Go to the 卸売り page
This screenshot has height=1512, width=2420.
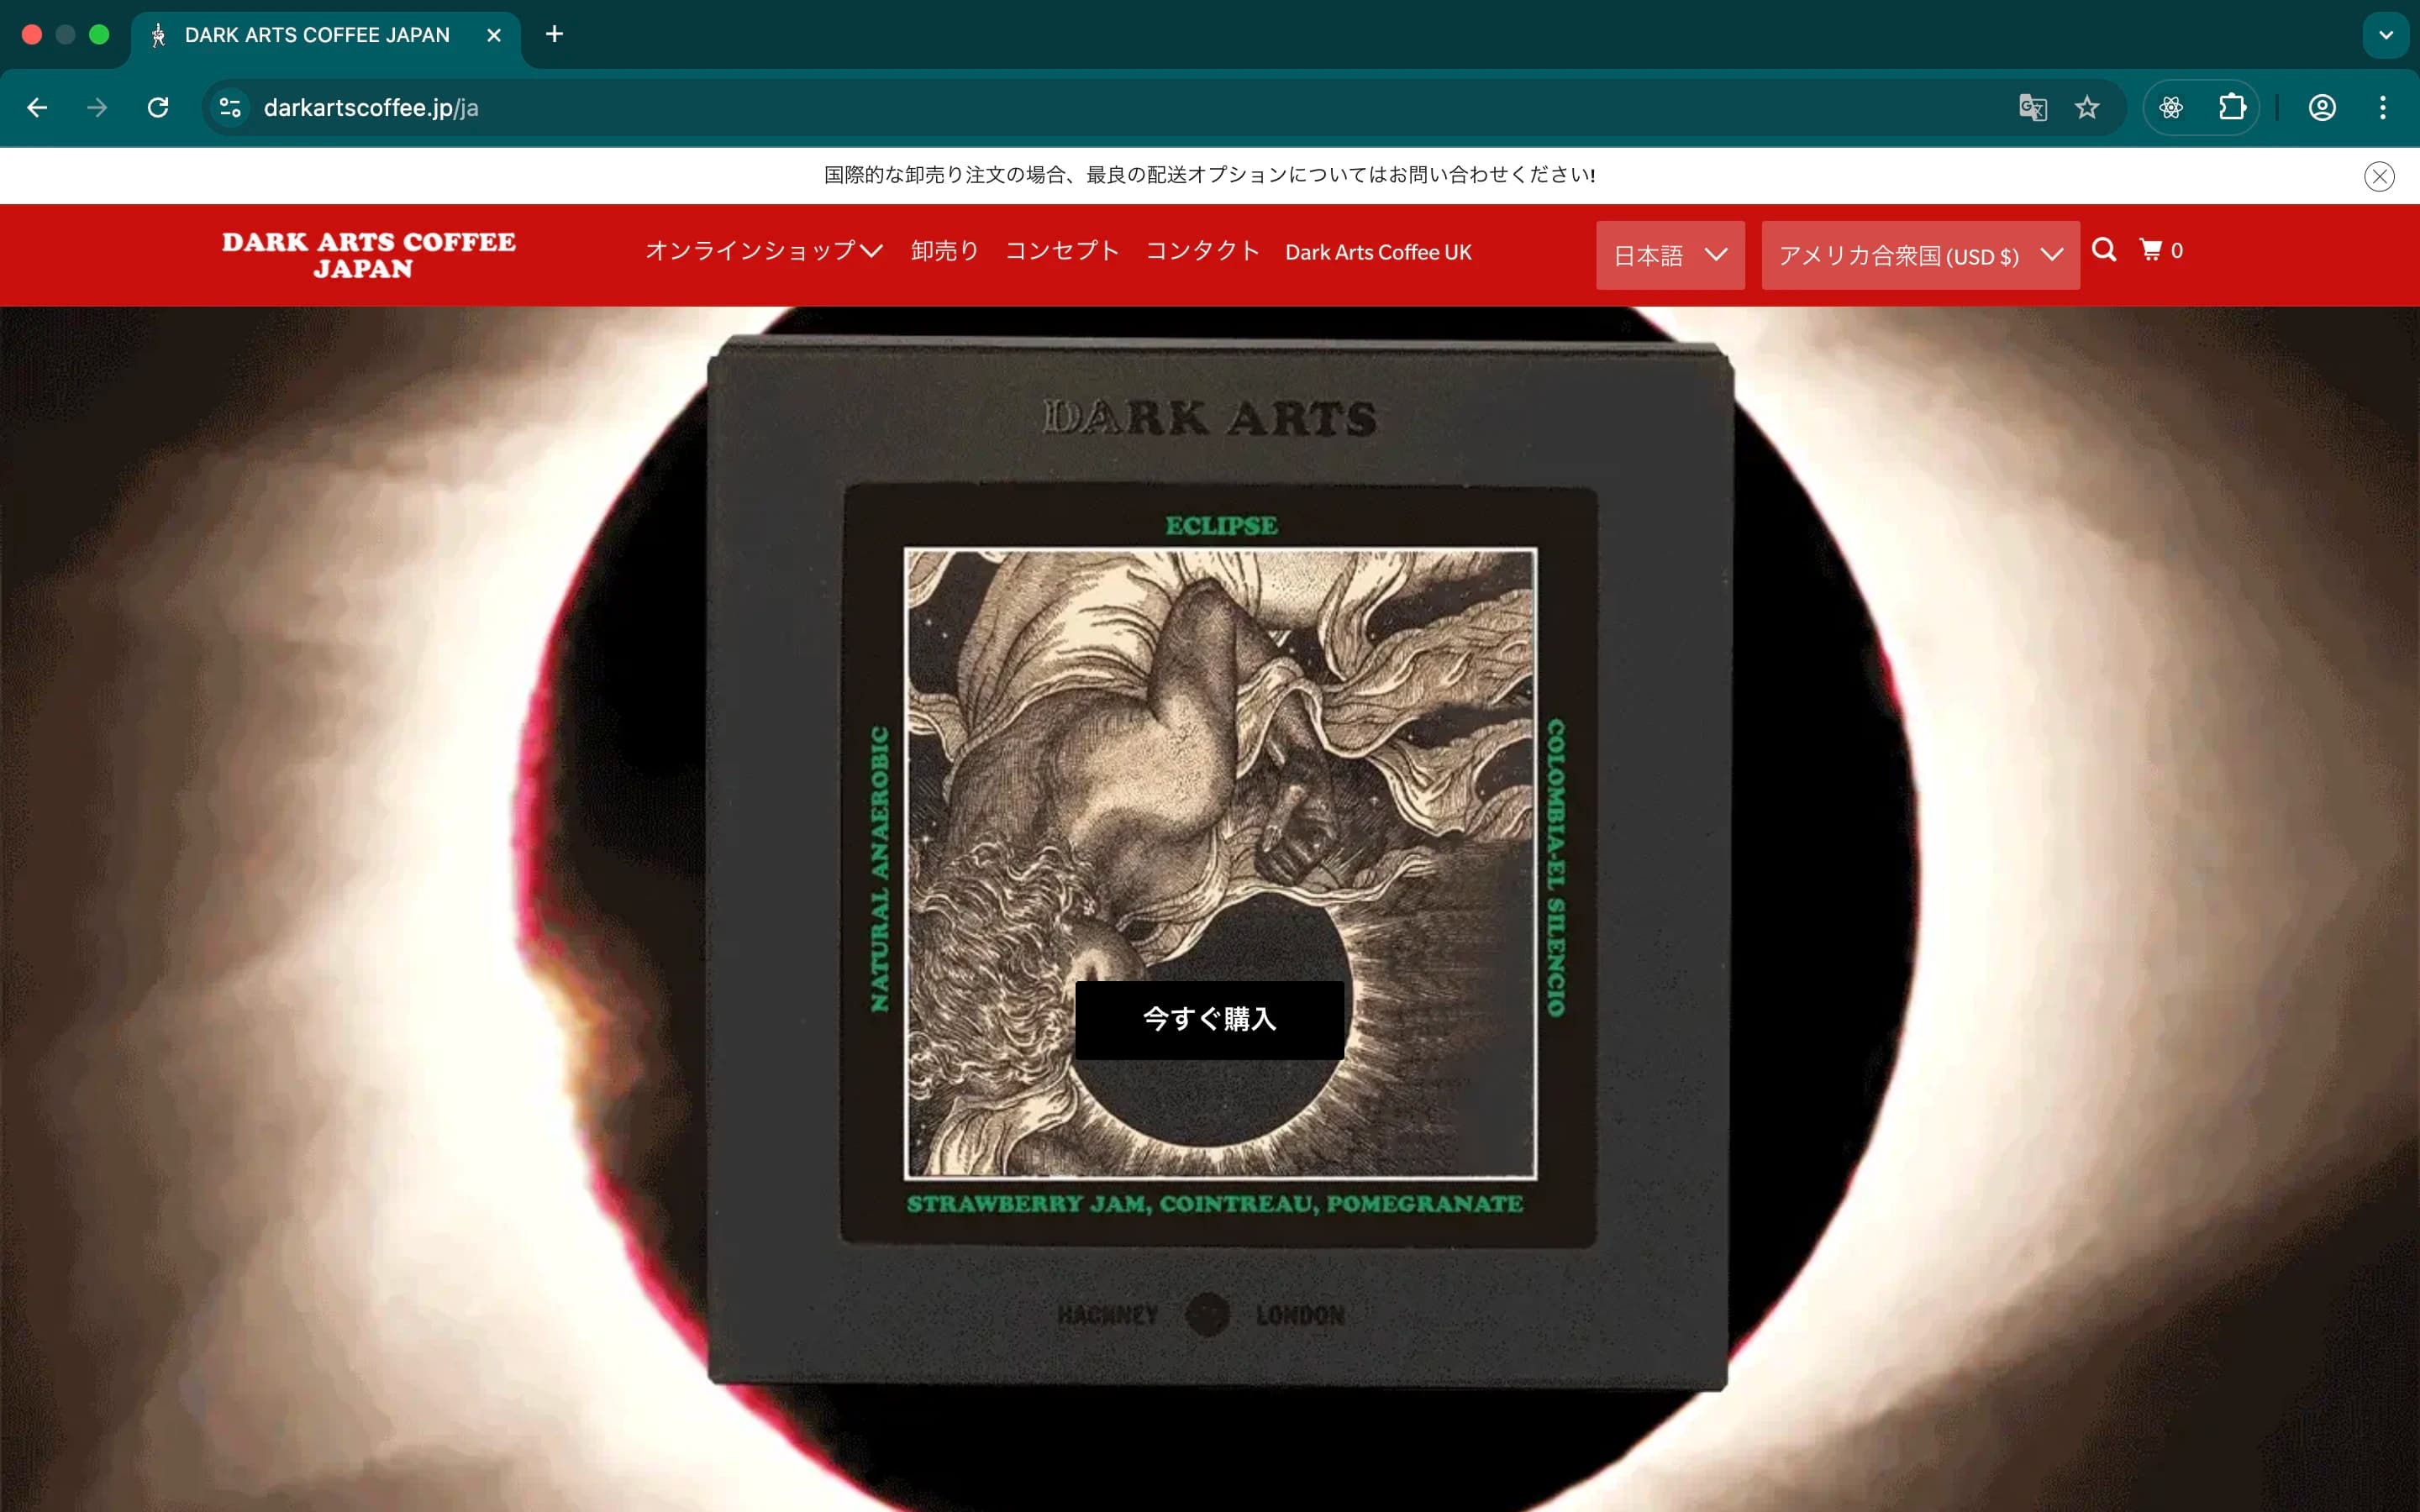pos(944,251)
